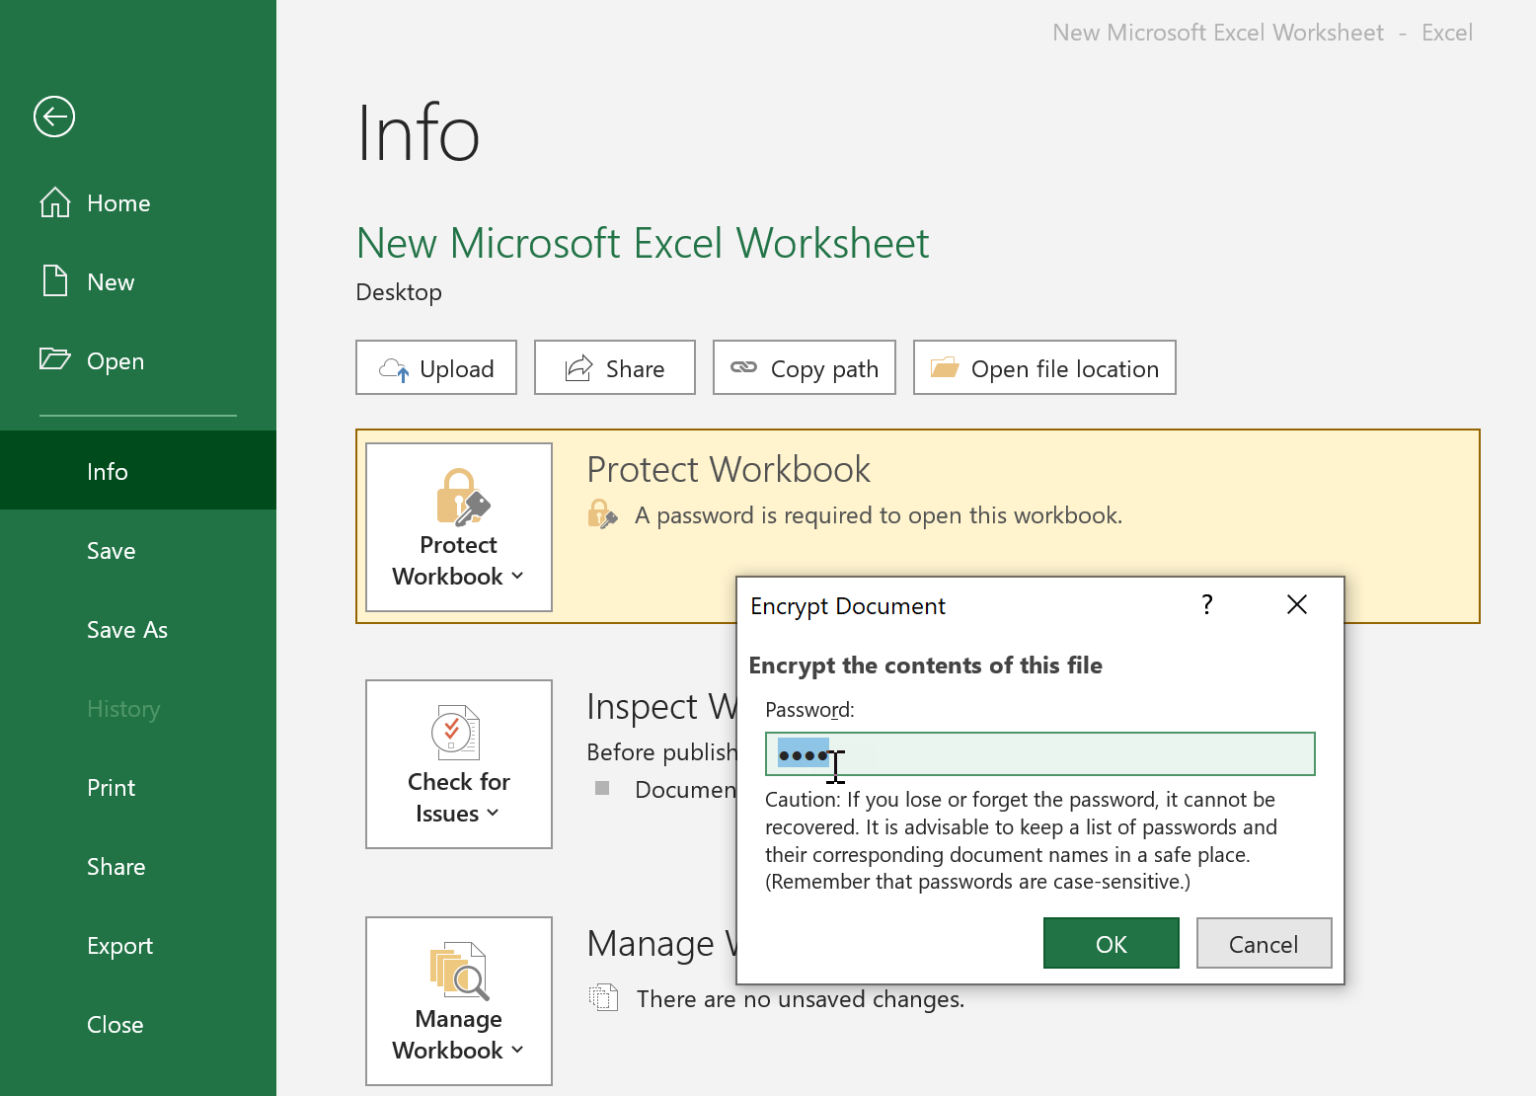The height and width of the screenshot is (1096, 1536).
Task: Click the Protect Workbook heading
Action: tap(728, 469)
